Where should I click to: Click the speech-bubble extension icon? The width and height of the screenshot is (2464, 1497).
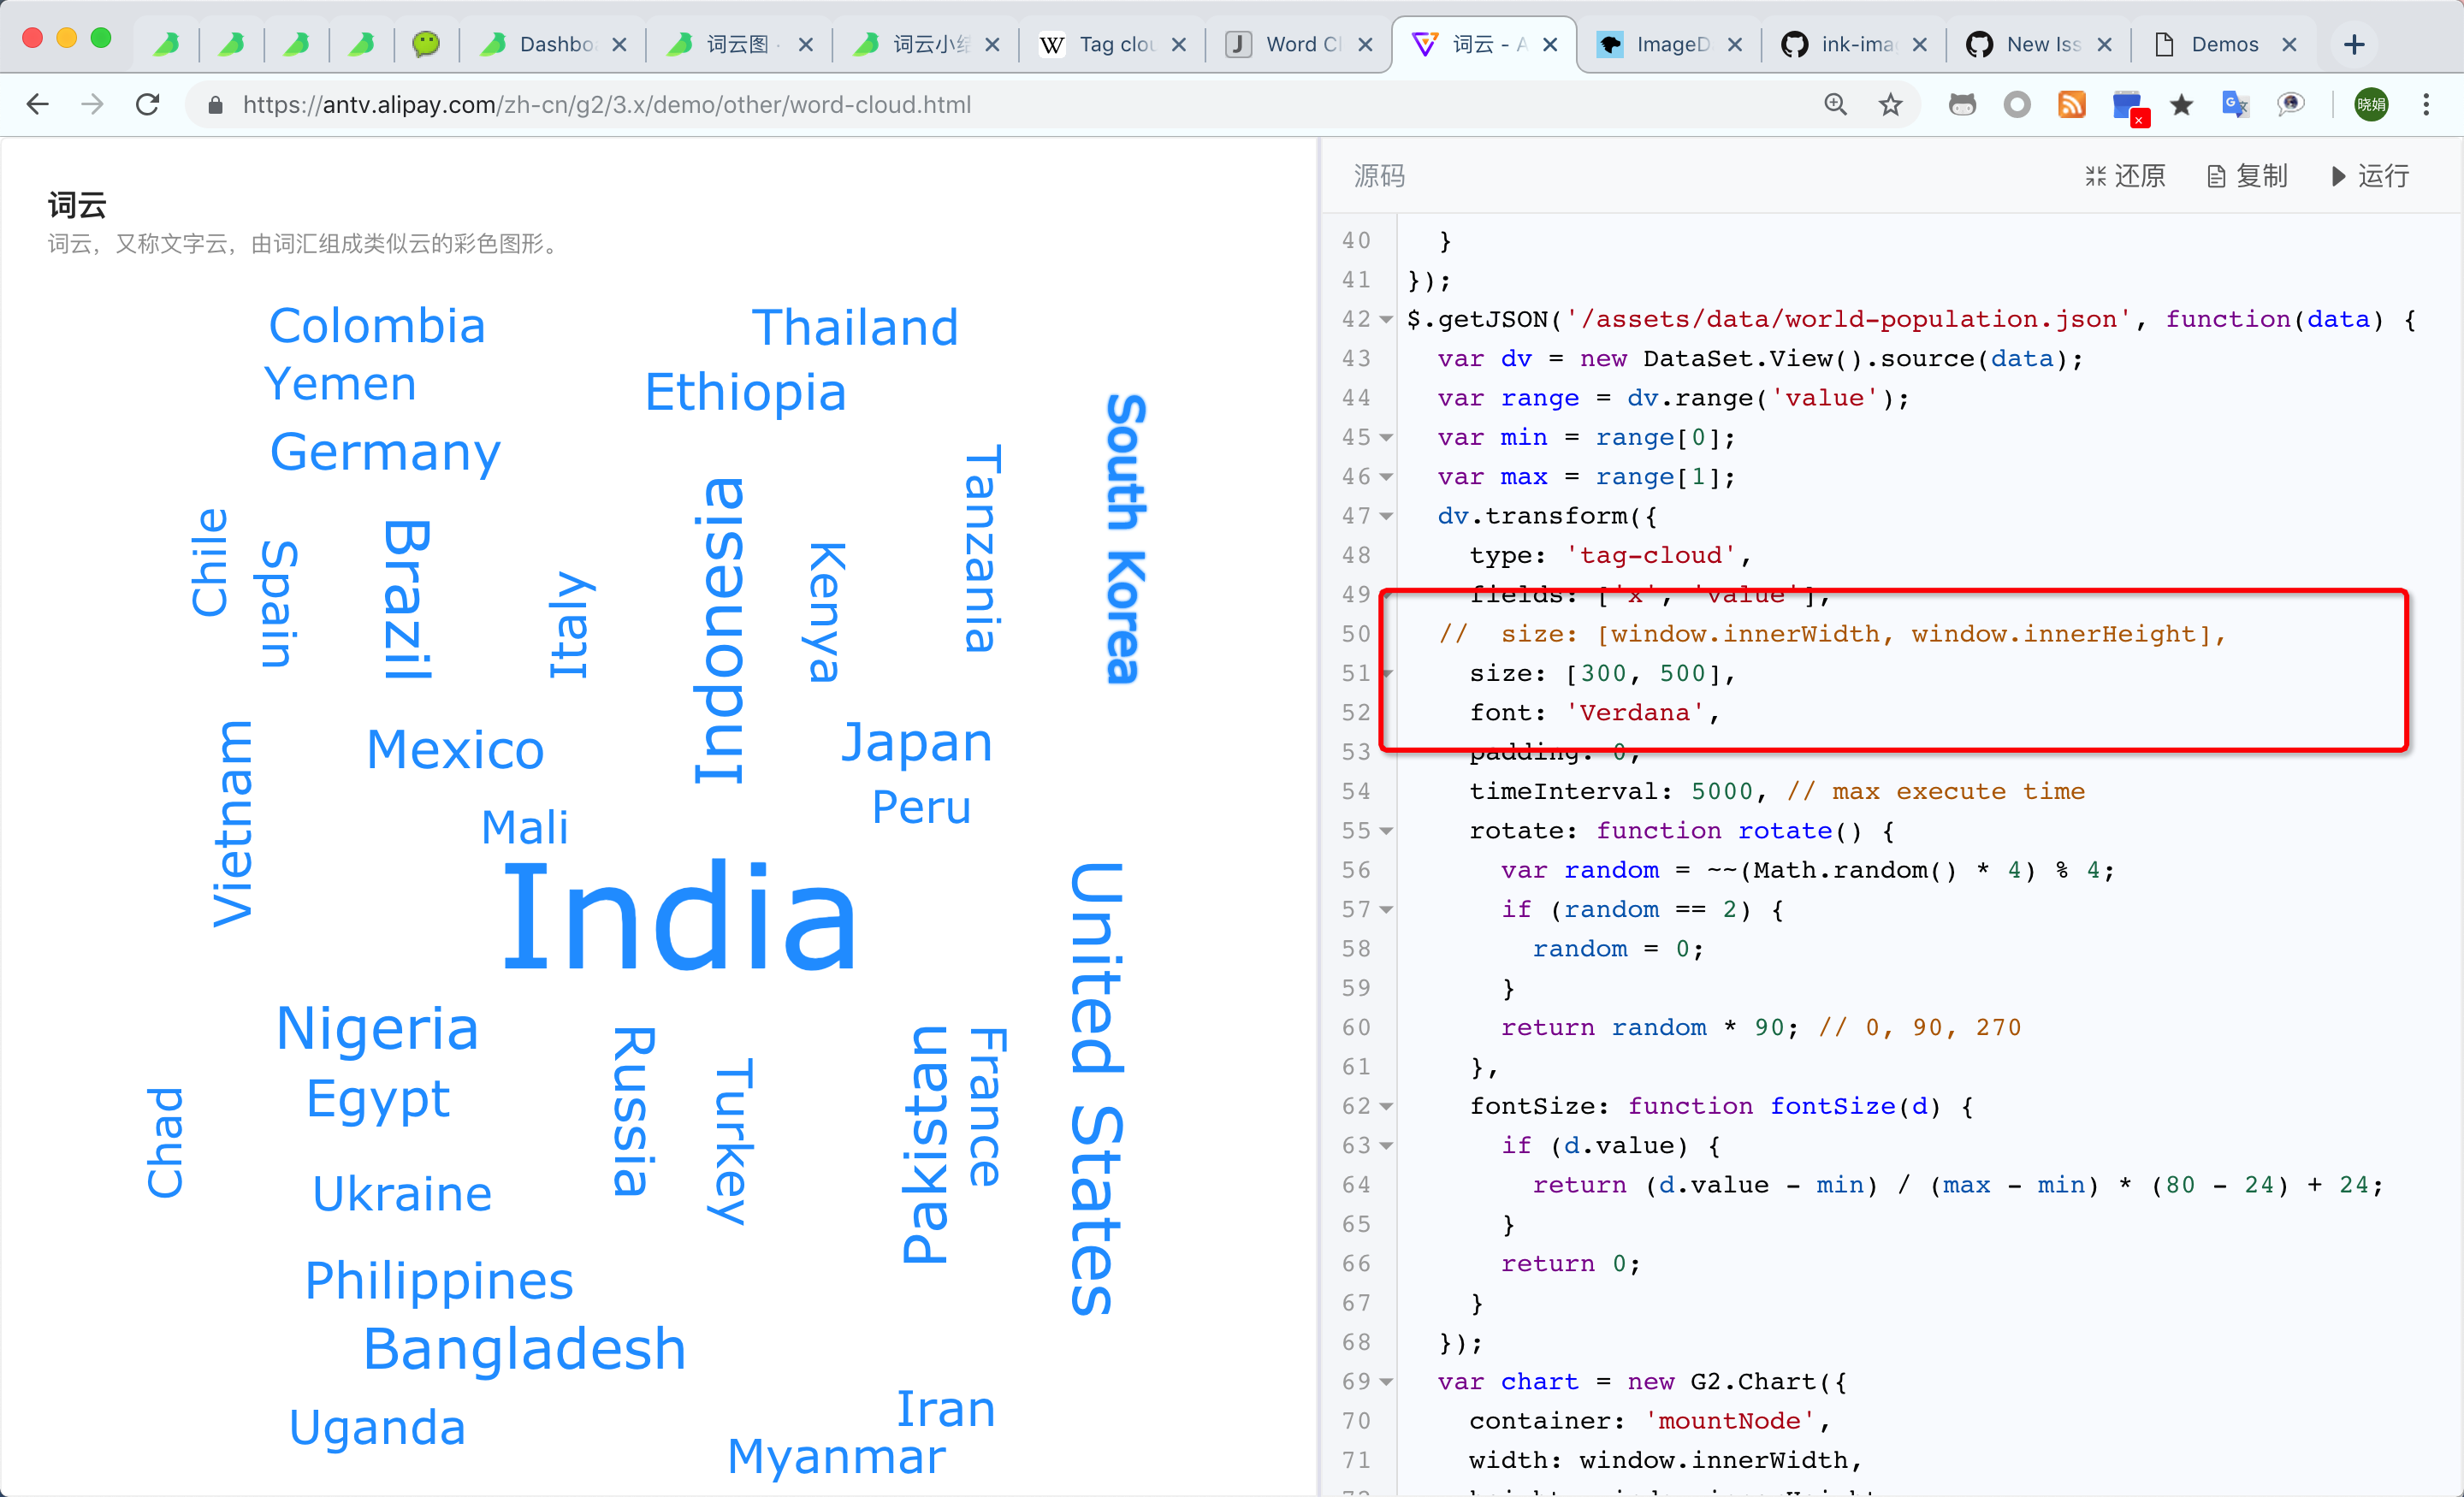pyautogui.click(x=2291, y=104)
